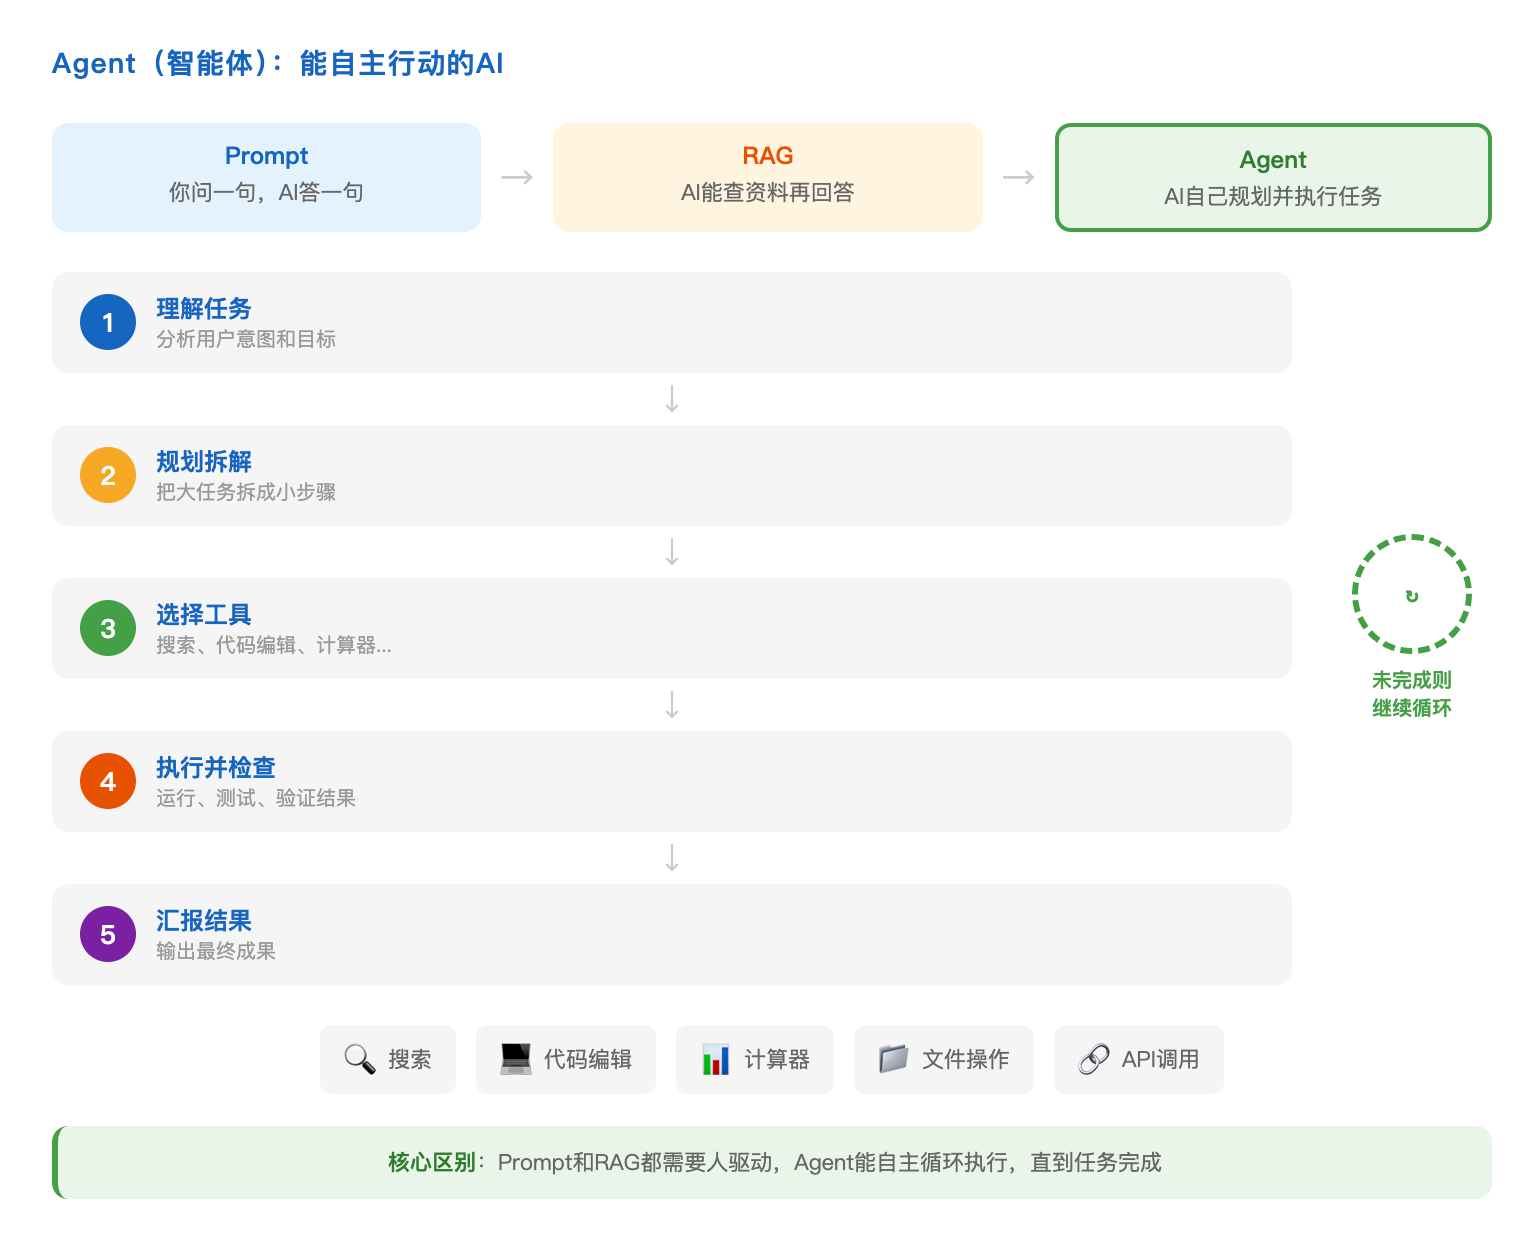Image resolution: width=1540 pixels, height=1238 pixels.
Task: Click the 文件操作 tool chip label
Action: pos(966,1059)
